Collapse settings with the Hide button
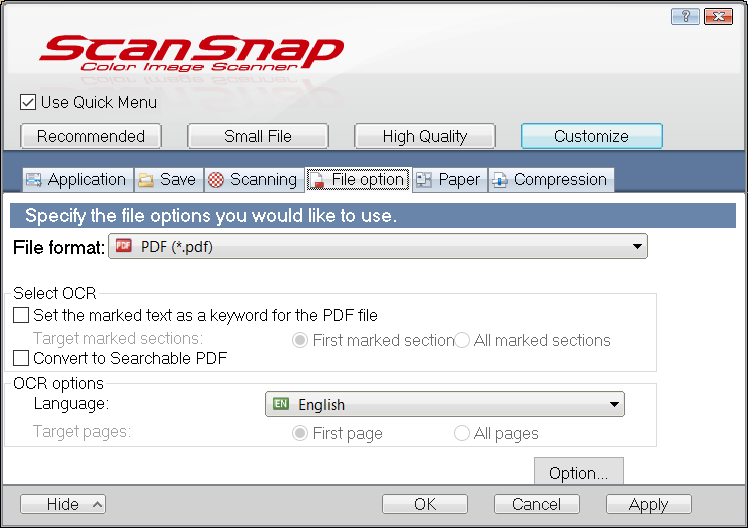The image size is (748, 528). (x=63, y=504)
